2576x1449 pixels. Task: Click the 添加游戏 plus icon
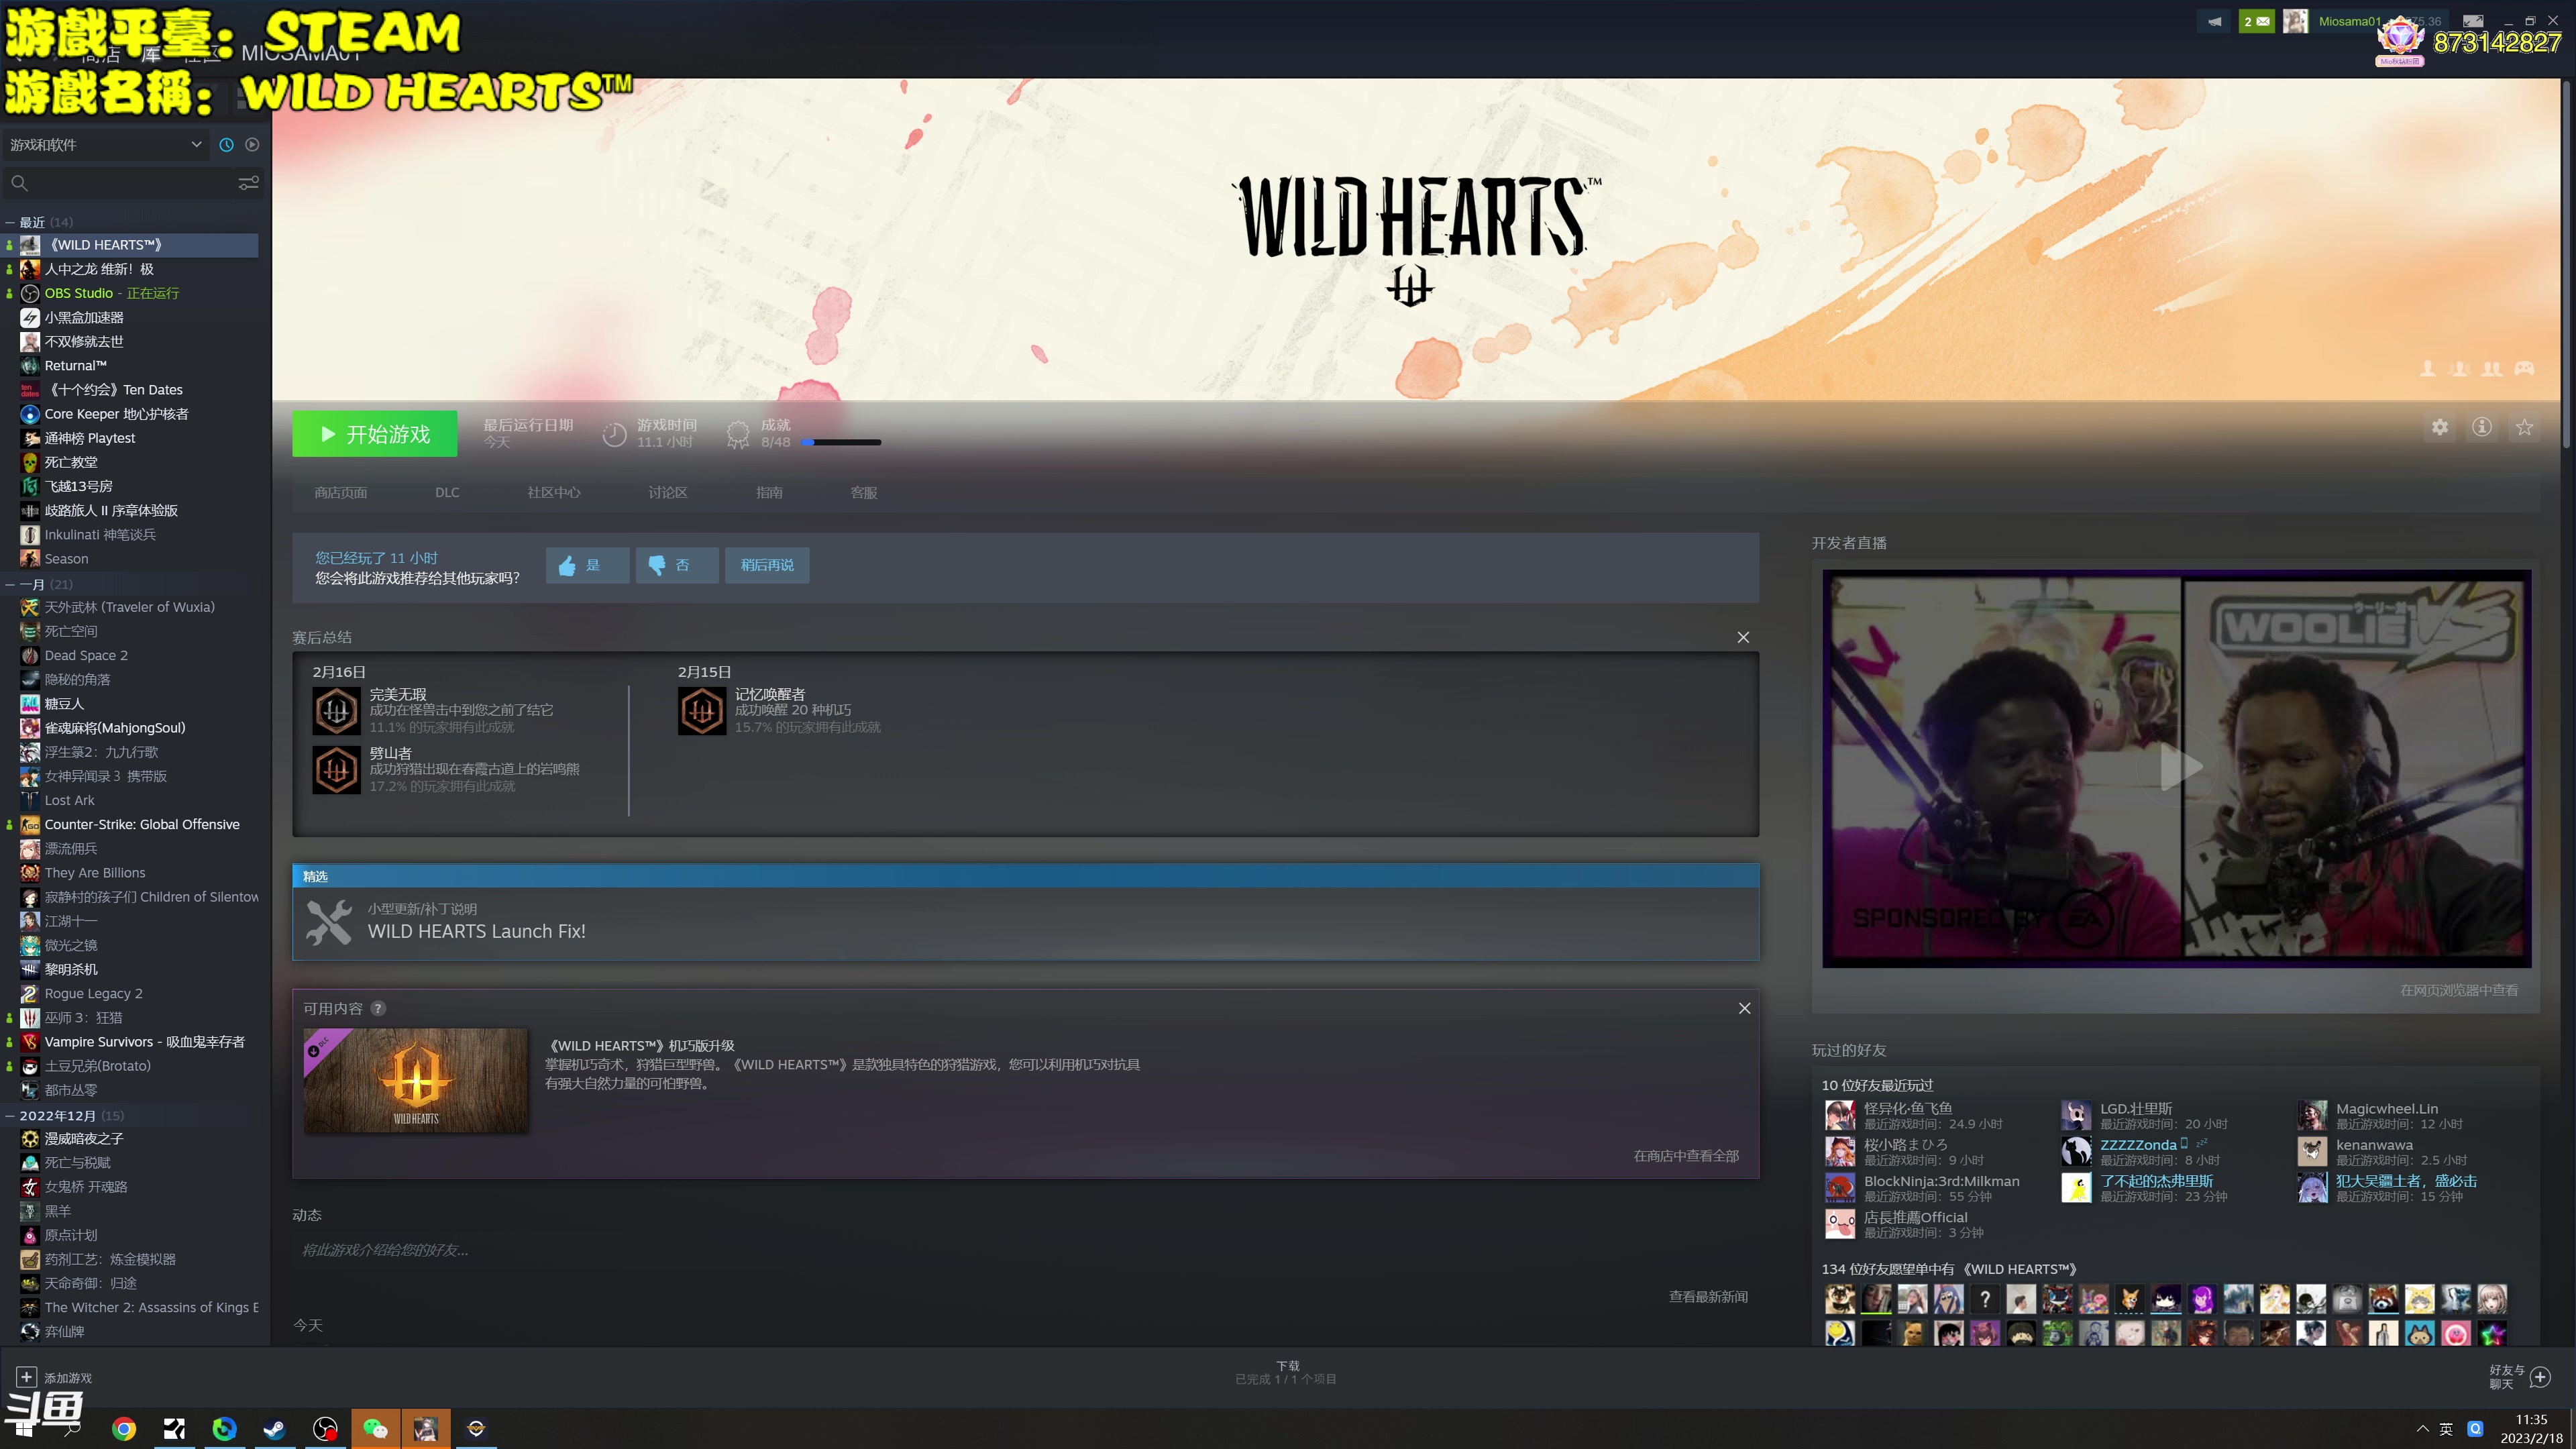tap(27, 1377)
